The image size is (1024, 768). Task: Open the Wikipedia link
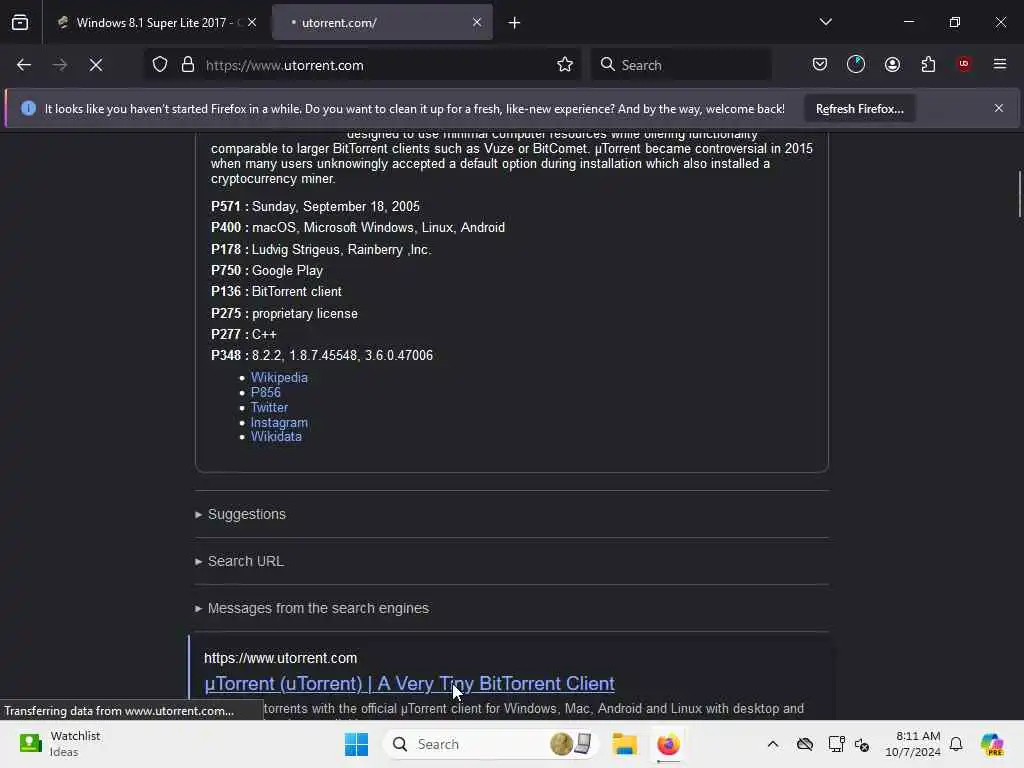[279, 377]
